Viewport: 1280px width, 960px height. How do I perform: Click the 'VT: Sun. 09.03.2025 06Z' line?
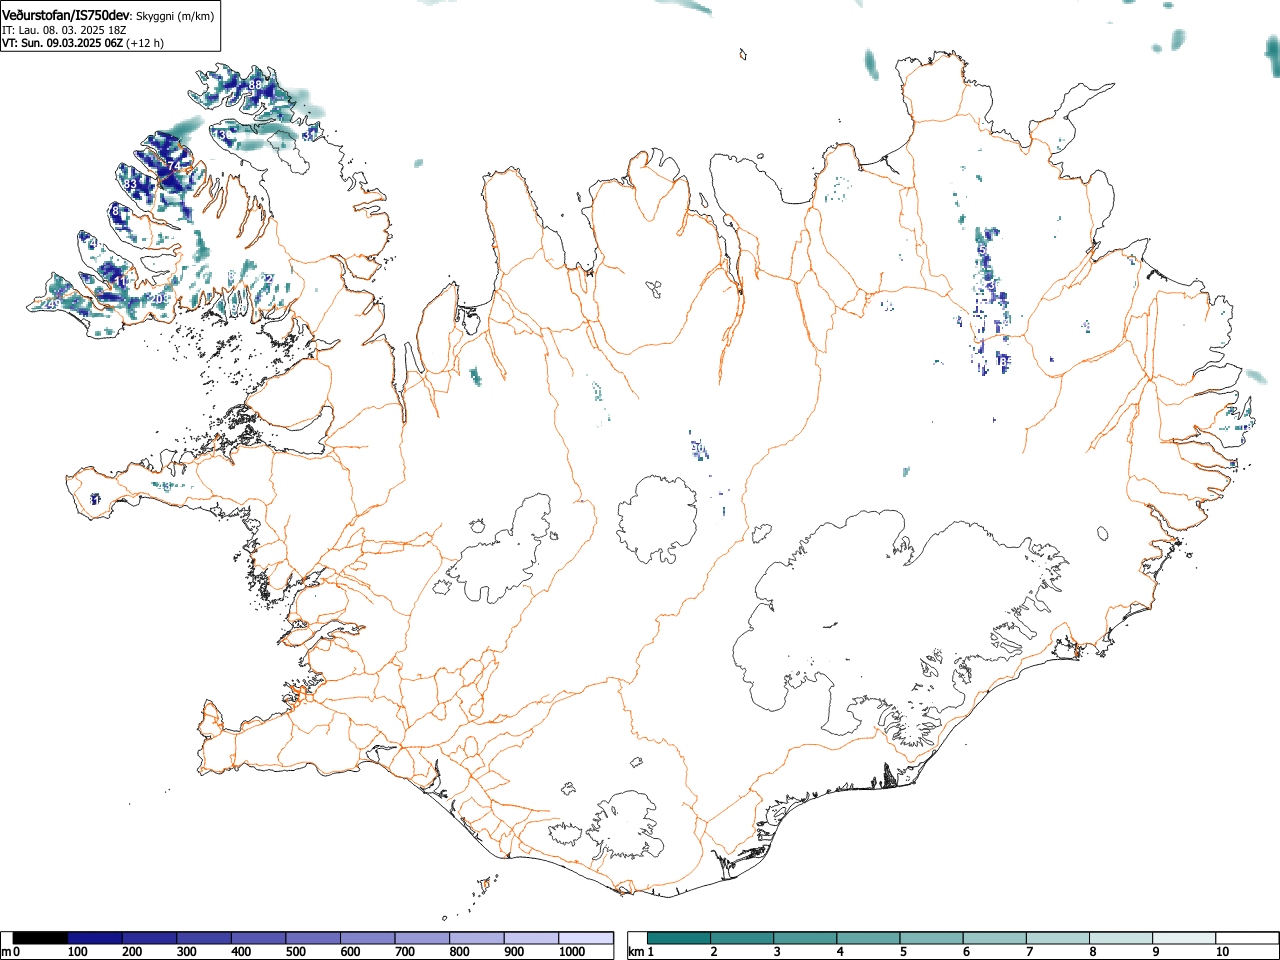tap(62, 43)
